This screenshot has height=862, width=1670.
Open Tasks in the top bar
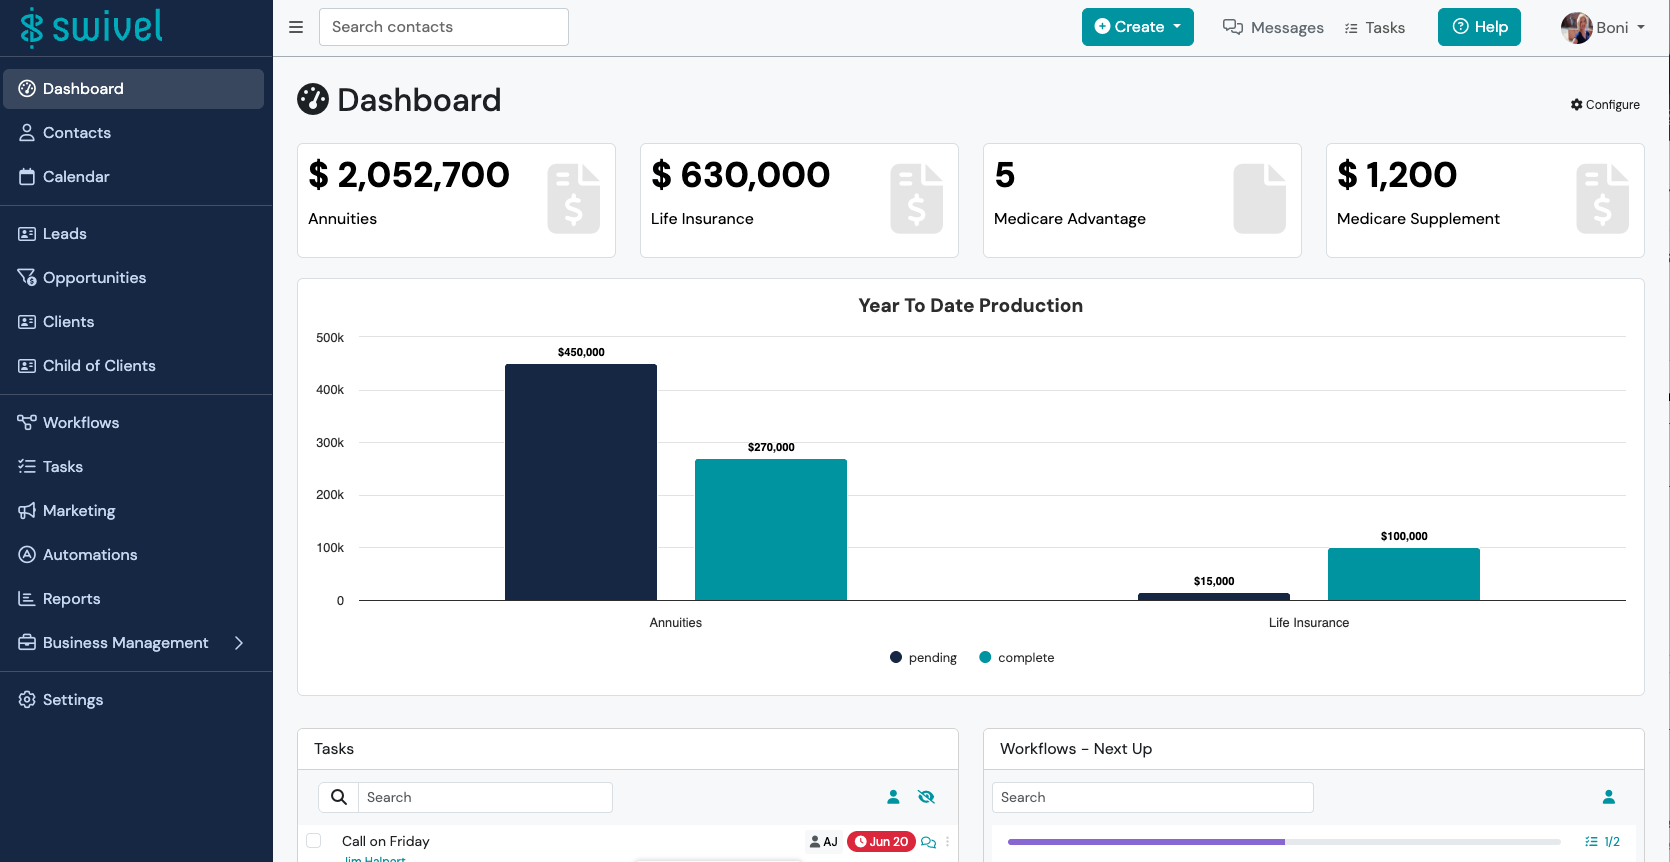click(x=1375, y=27)
